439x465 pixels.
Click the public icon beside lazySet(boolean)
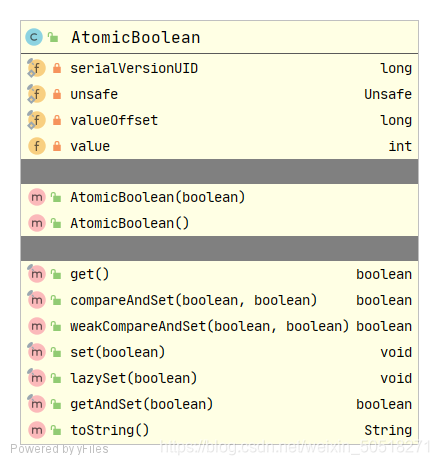point(56,378)
